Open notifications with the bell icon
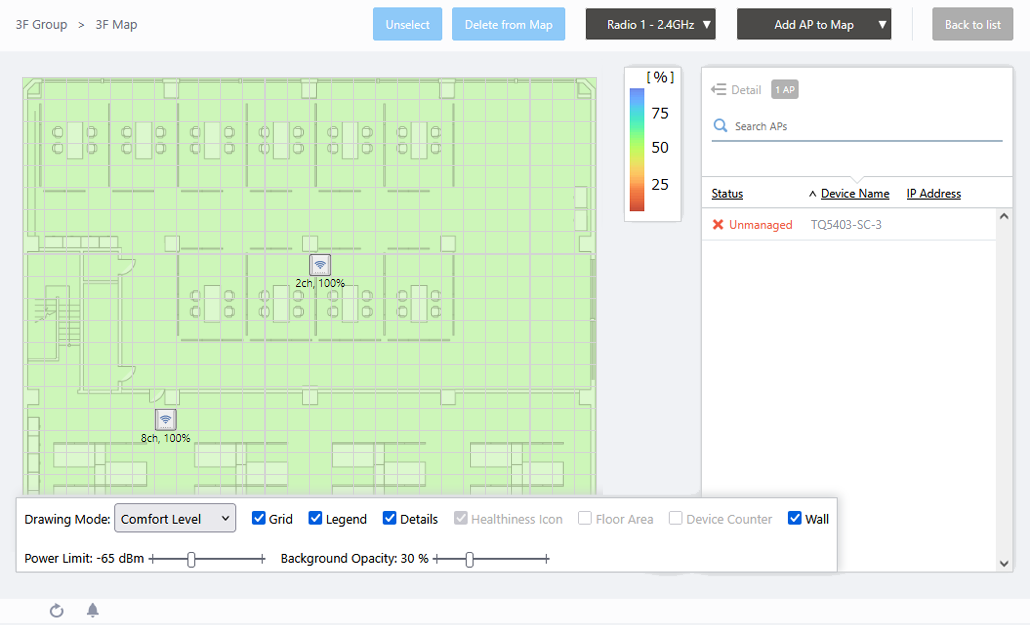Screen dimensions: 1030x625 [x=93, y=610]
